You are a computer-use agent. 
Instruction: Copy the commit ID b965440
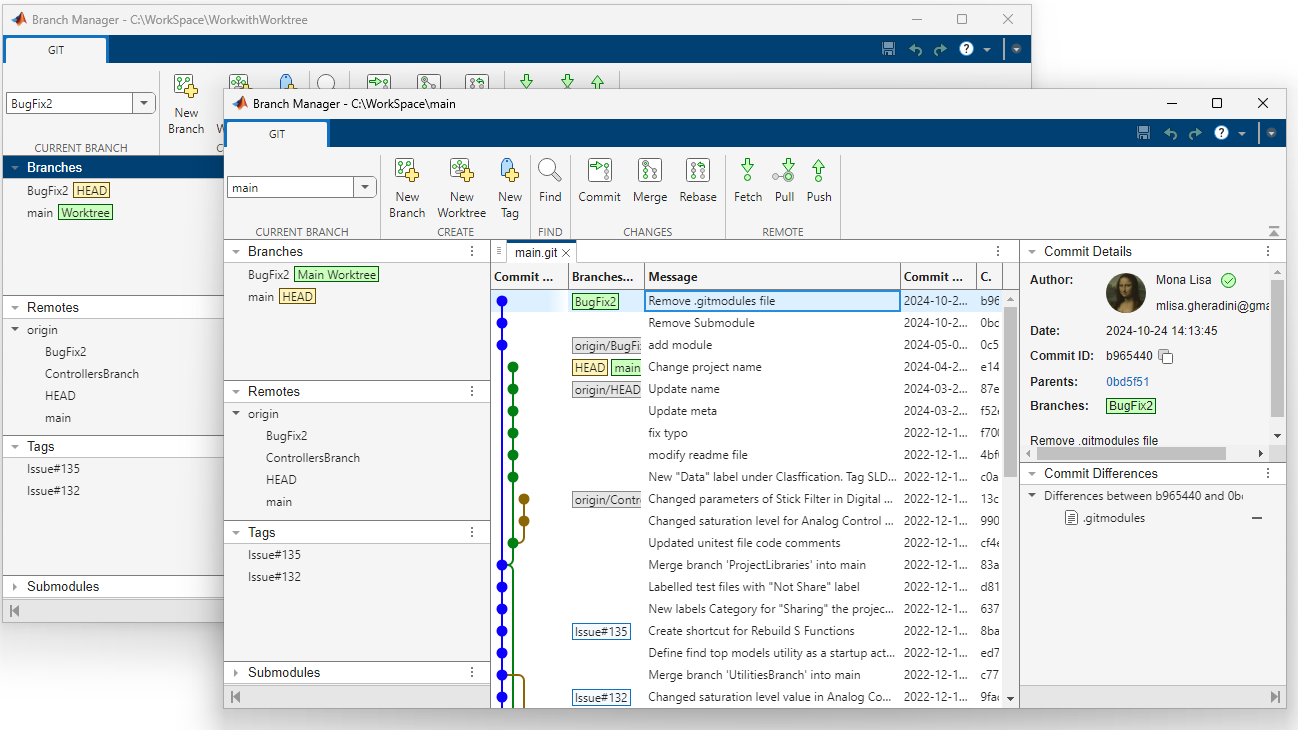1166,357
